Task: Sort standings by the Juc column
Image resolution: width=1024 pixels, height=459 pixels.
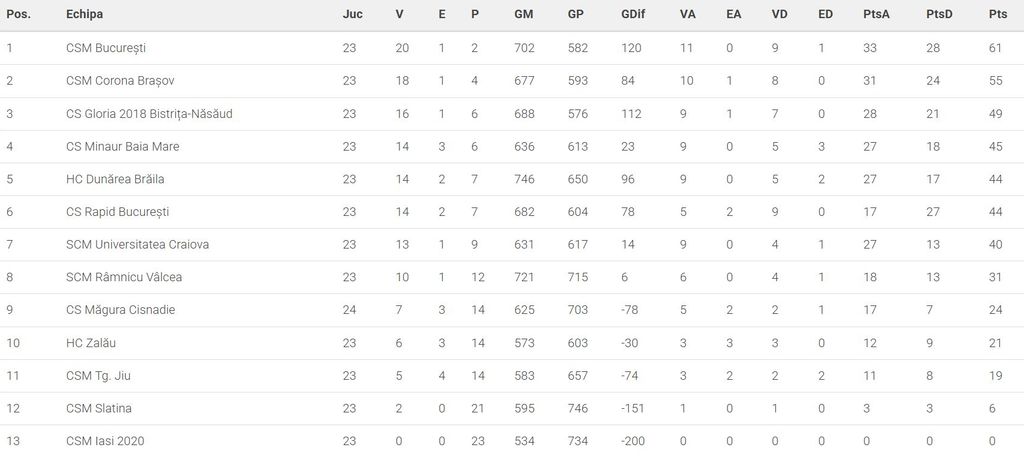Action: point(352,15)
